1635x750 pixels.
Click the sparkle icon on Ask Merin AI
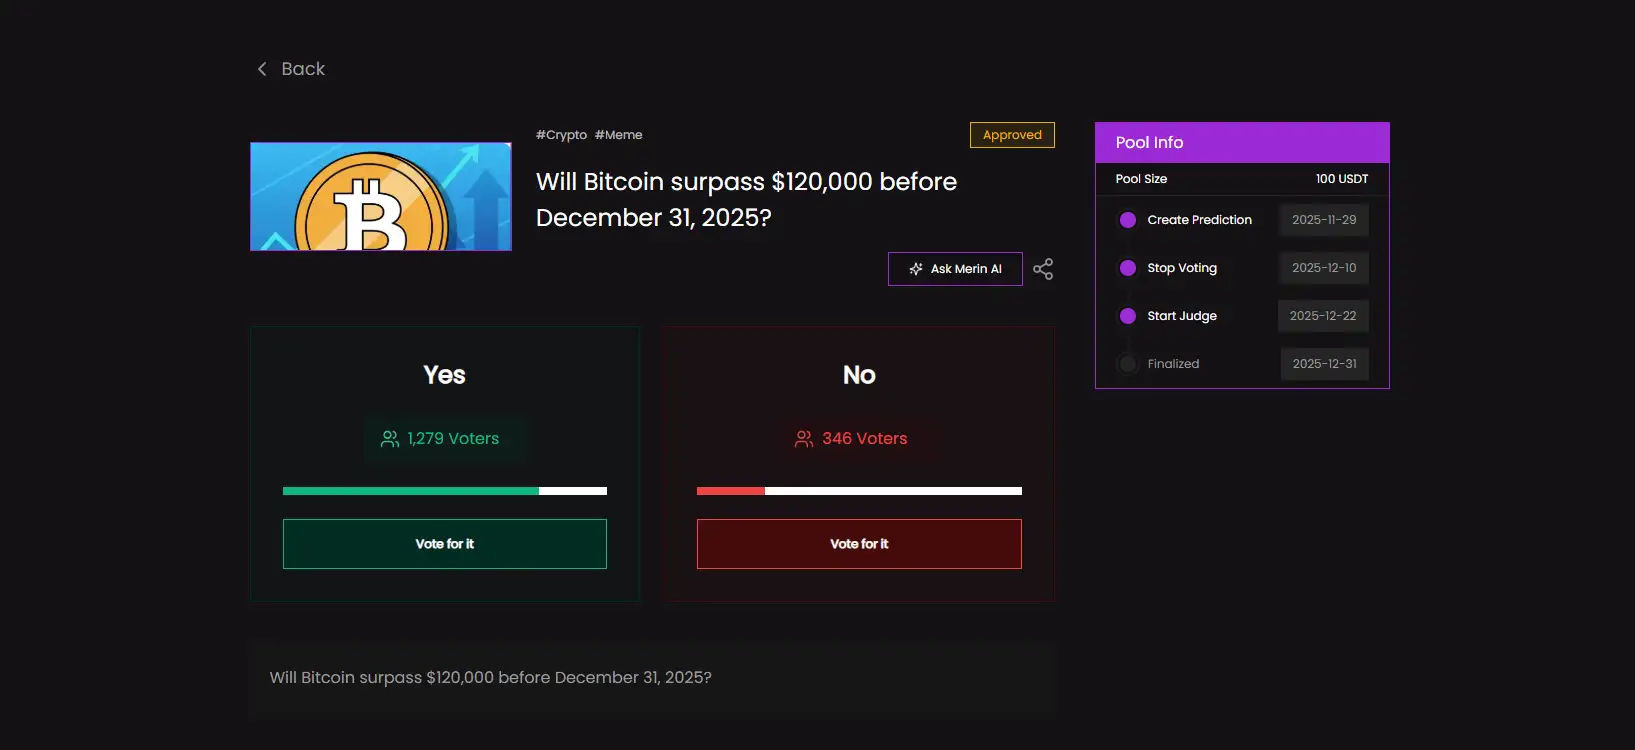pos(916,269)
